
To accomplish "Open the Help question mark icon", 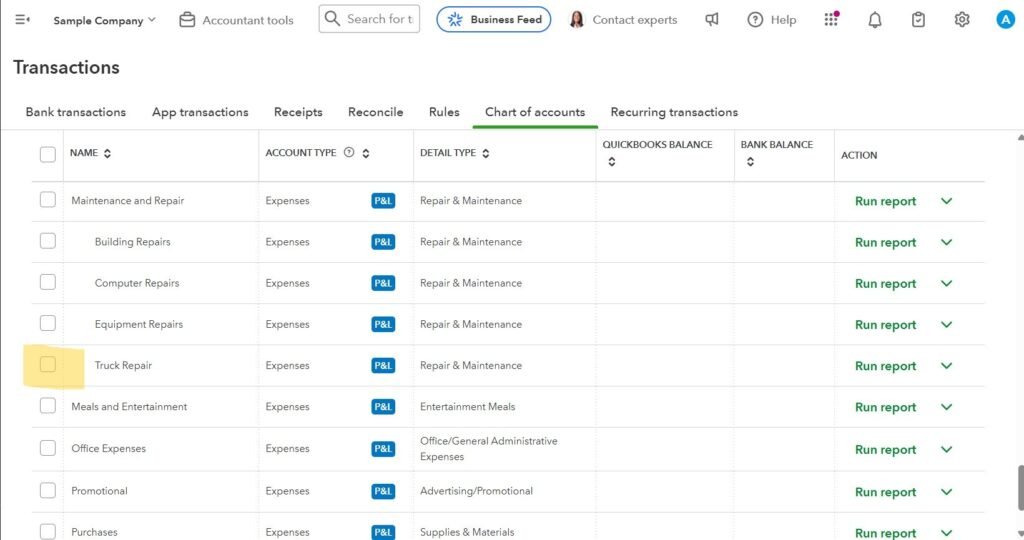I will click(755, 20).
